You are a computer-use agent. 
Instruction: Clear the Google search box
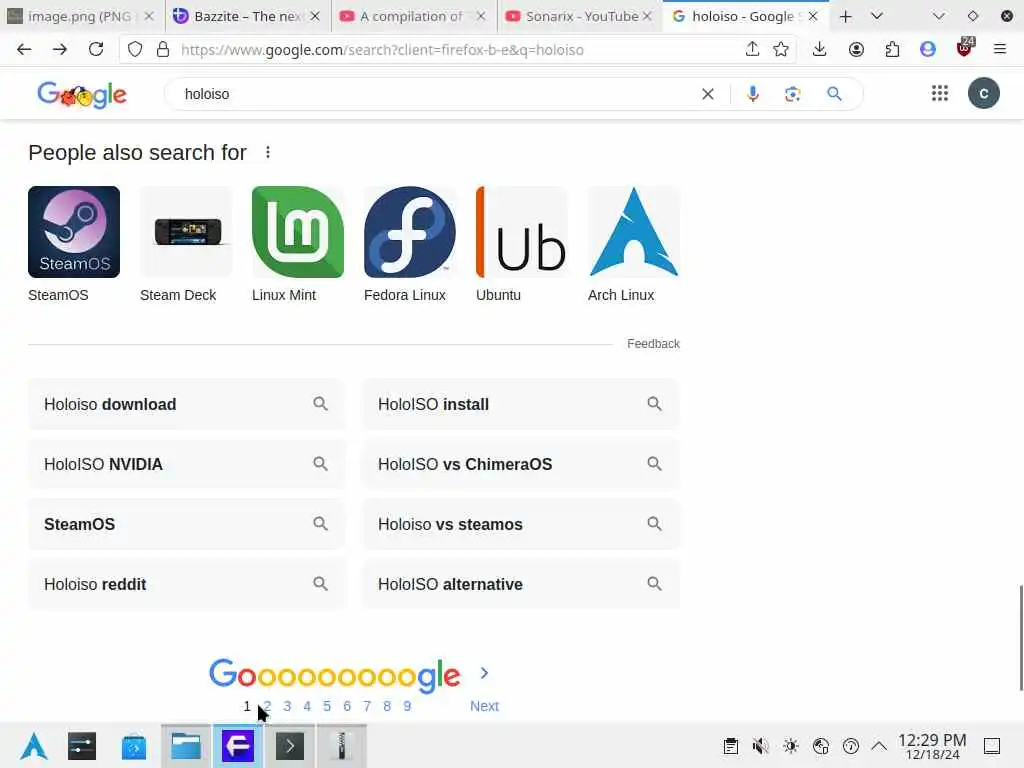click(x=708, y=94)
